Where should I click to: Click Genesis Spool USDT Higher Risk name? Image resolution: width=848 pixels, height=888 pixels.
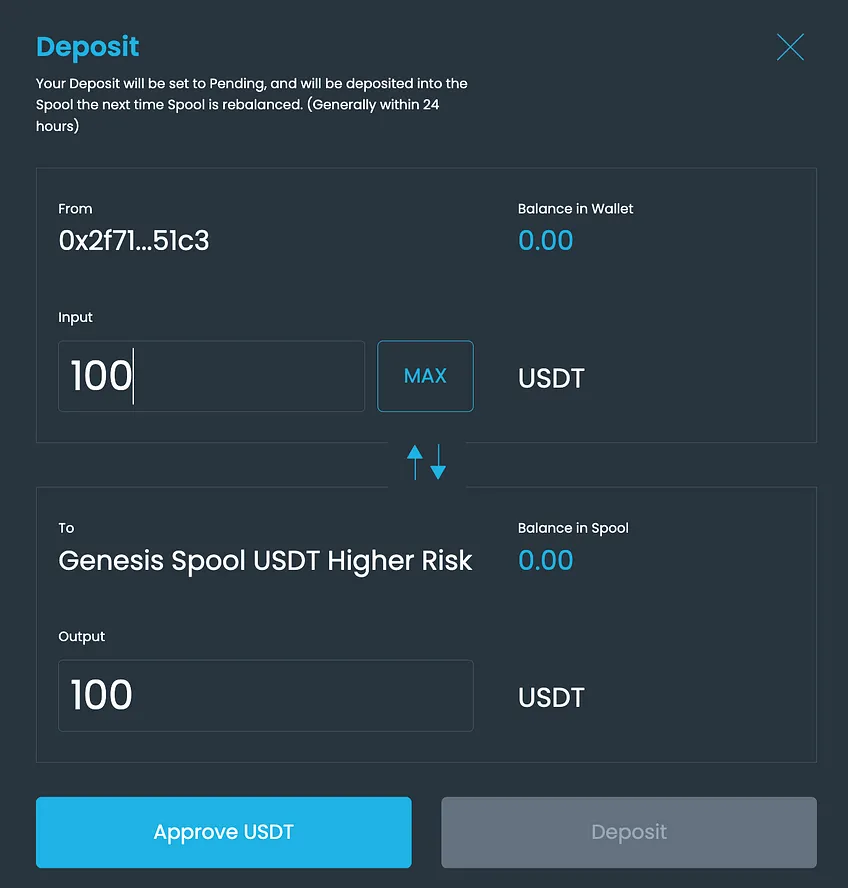[265, 561]
